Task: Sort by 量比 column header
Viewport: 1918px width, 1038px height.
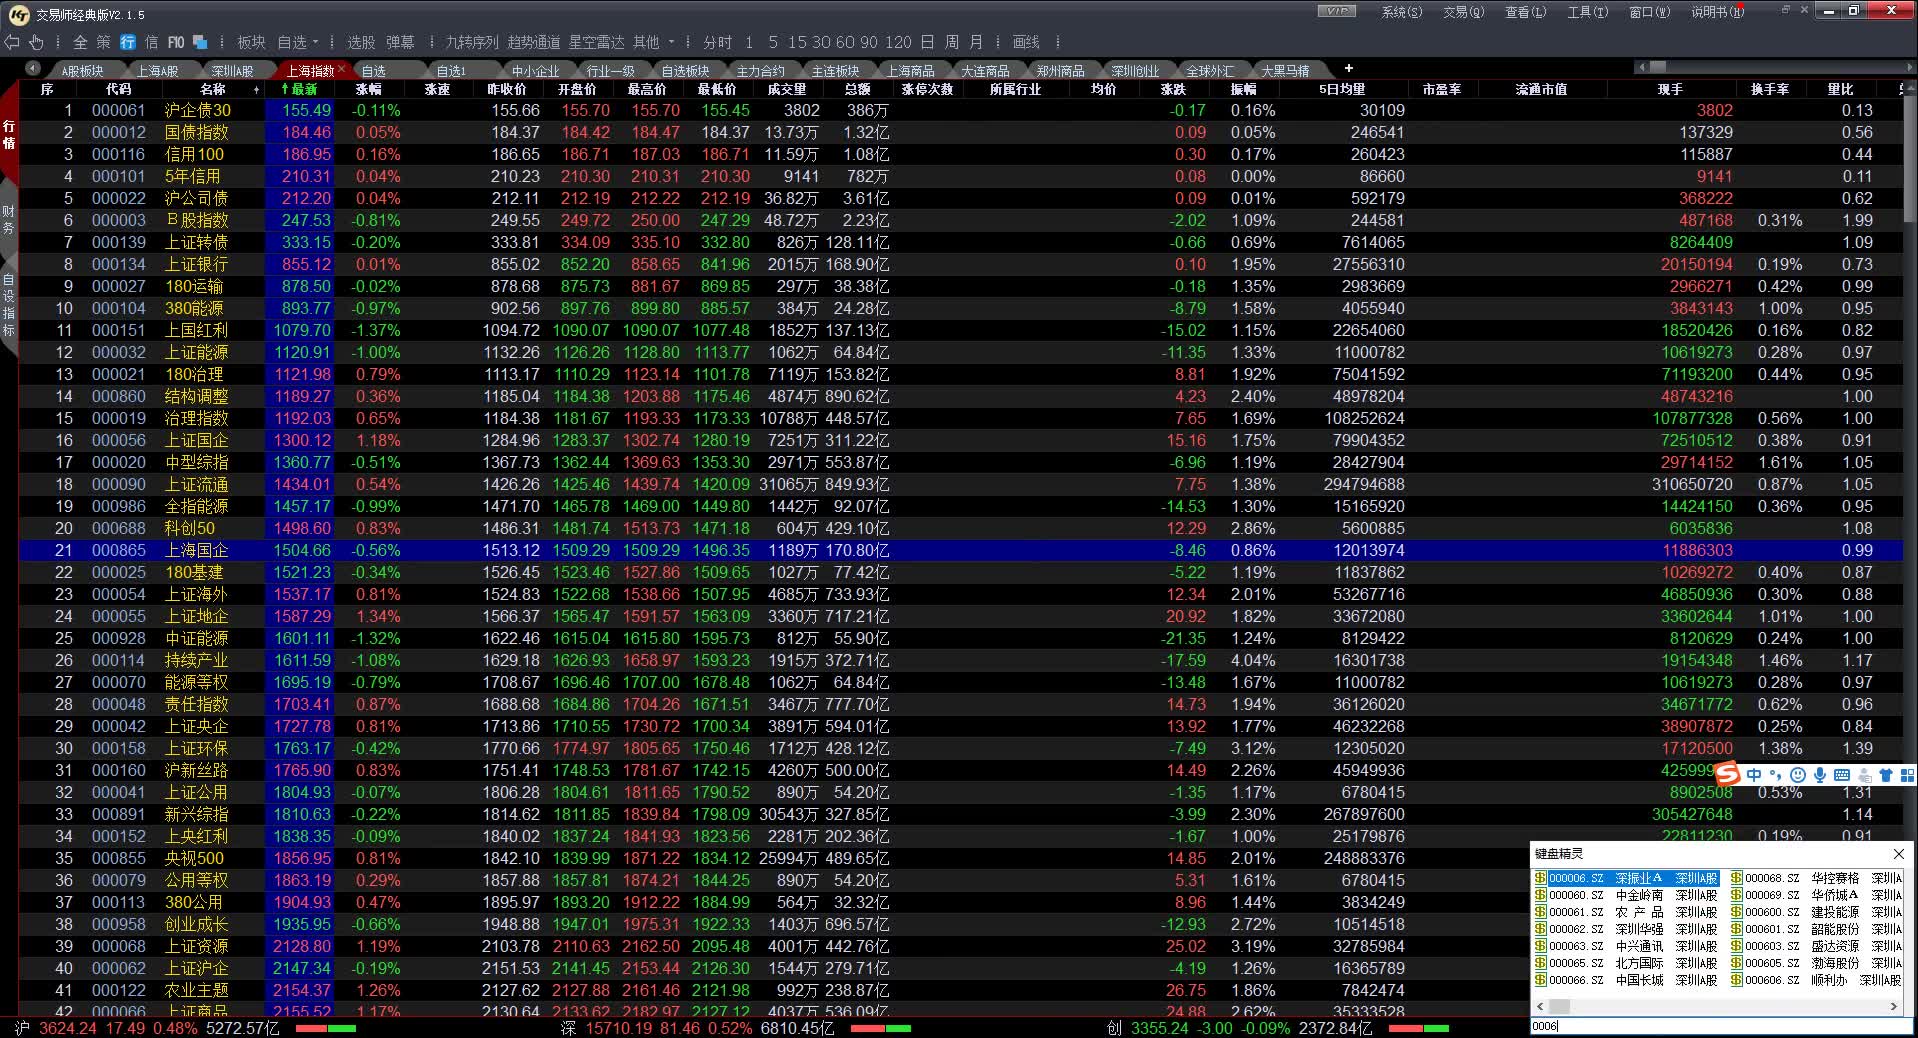Action: coord(1840,89)
